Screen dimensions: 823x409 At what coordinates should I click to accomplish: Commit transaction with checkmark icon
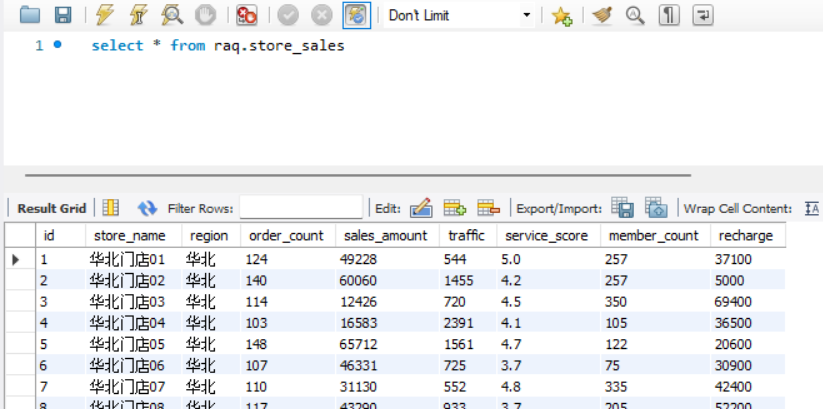point(288,15)
